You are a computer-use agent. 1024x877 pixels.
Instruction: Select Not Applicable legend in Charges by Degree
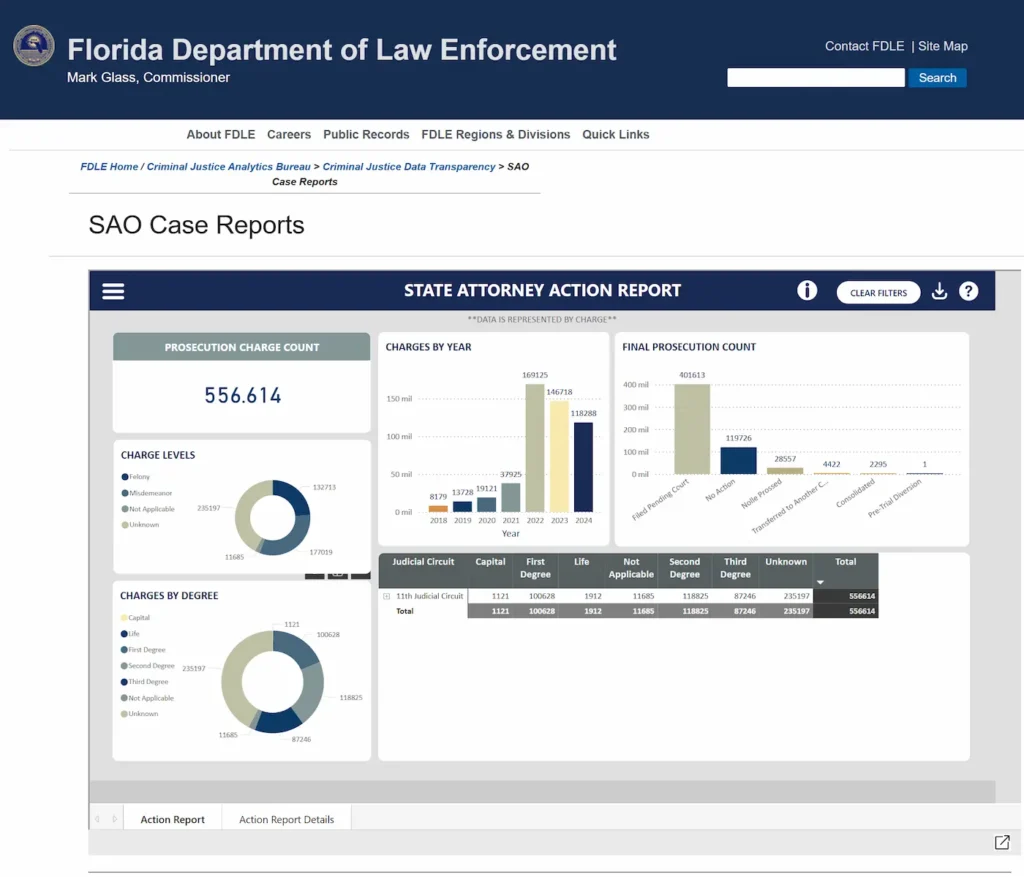147,698
